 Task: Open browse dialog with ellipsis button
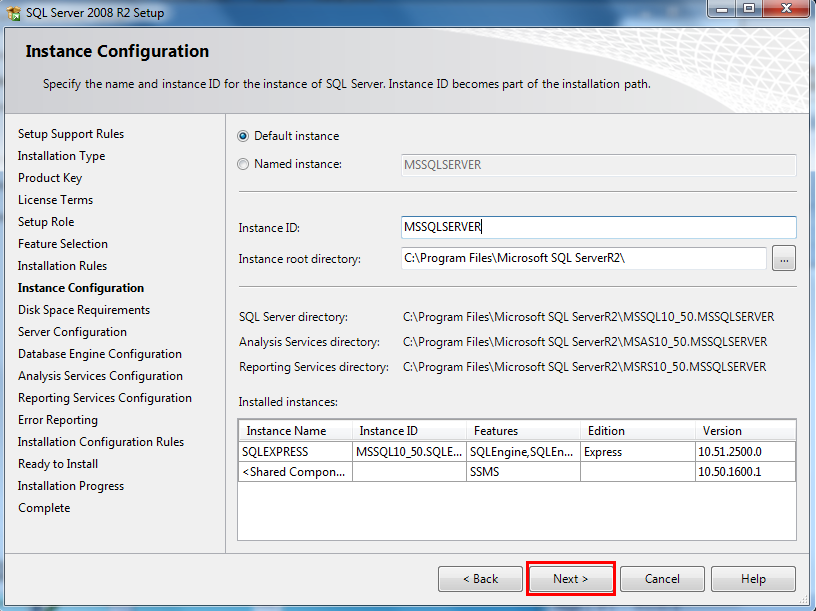(x=784, y=258)
